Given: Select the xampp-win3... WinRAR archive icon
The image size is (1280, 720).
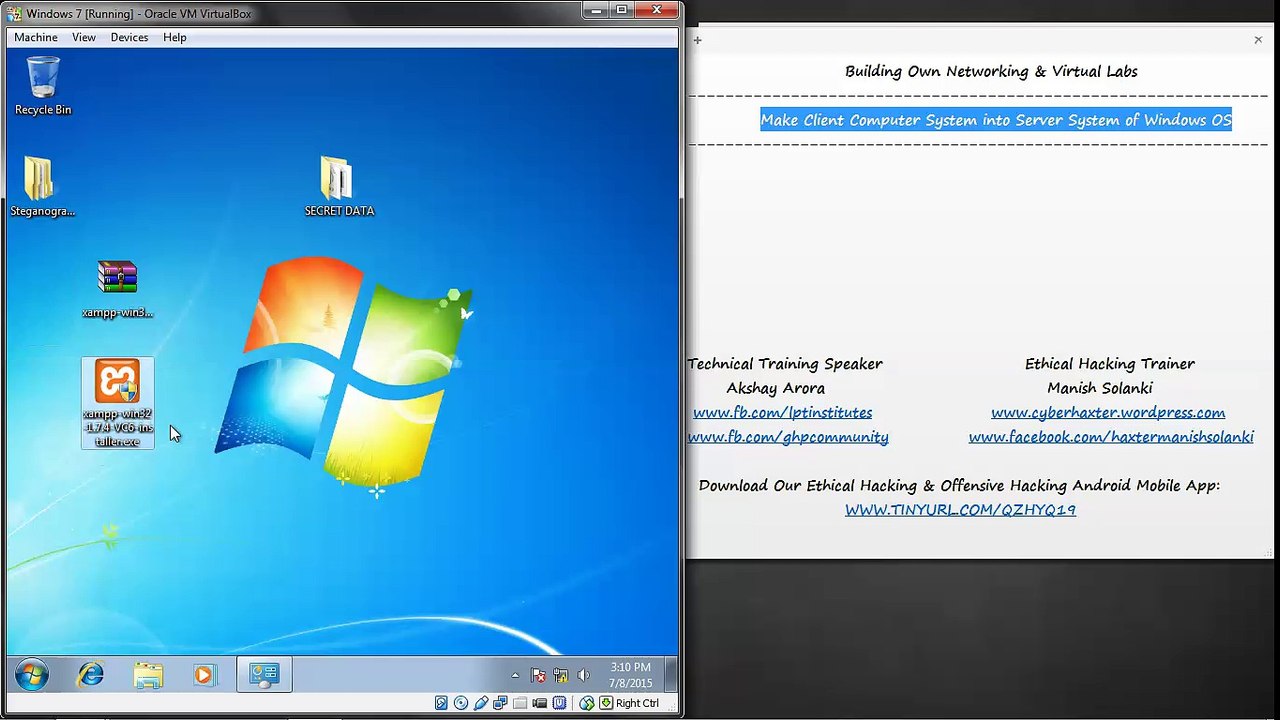Looking at the screenshot, I should click(117, 289).
